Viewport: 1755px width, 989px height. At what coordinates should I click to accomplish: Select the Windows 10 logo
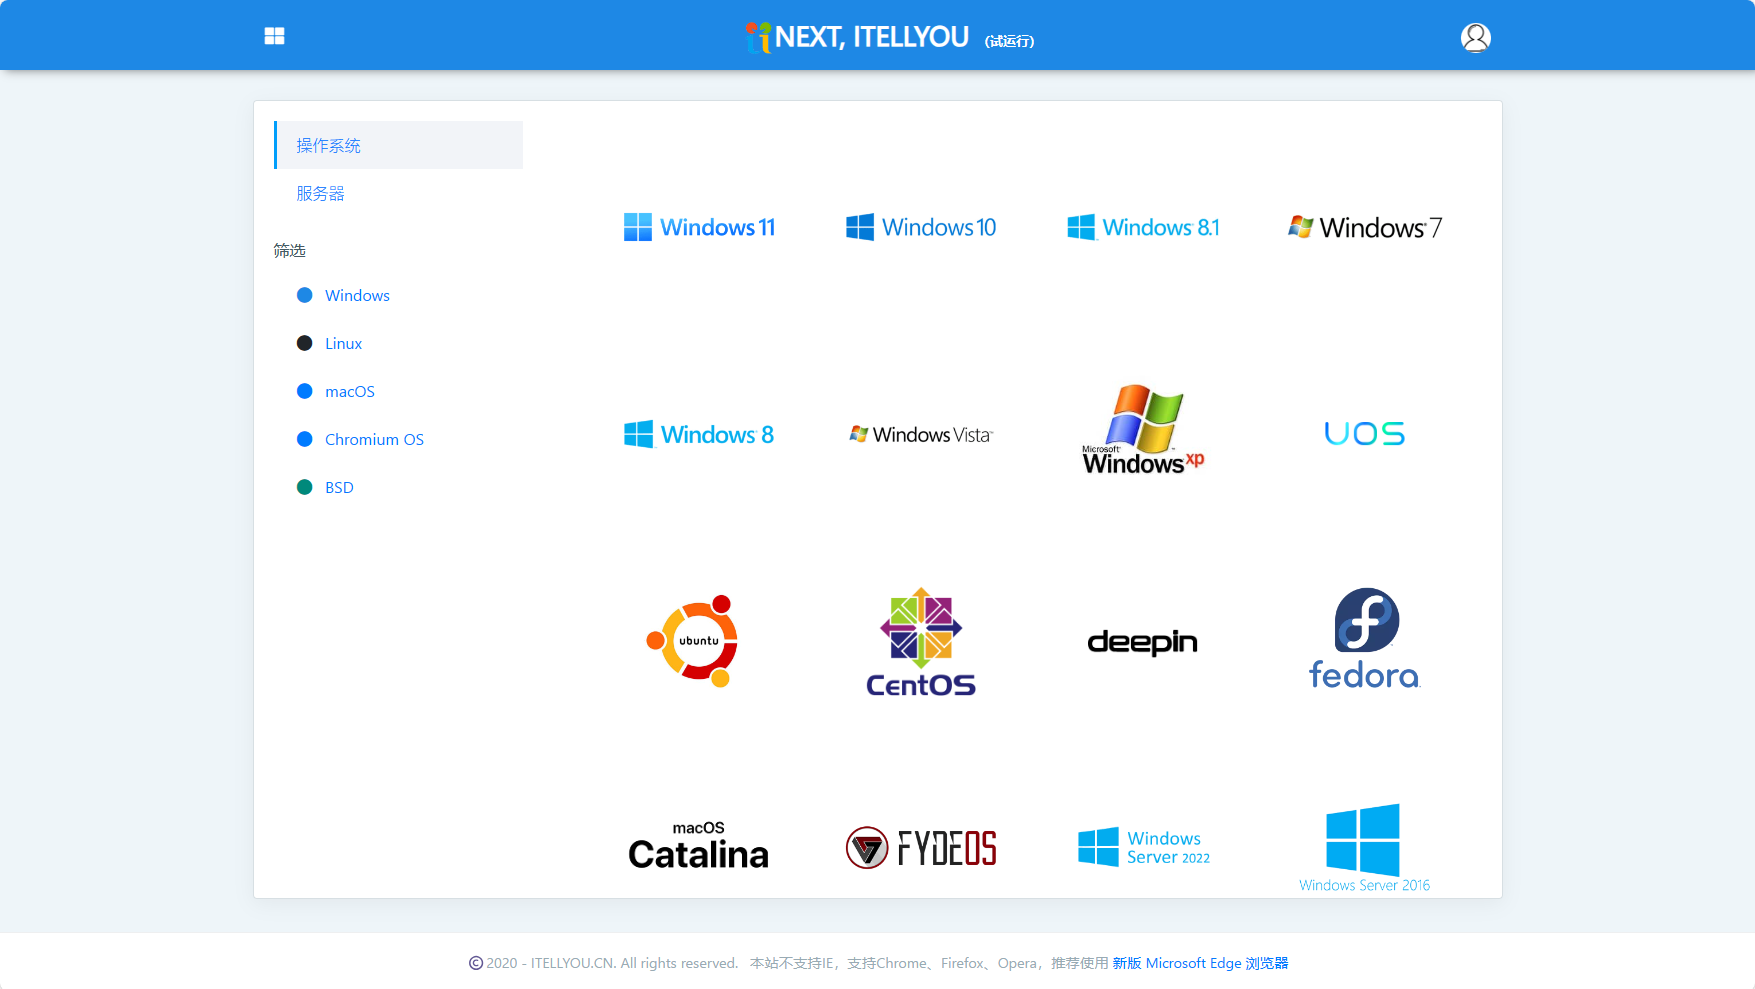pyautogui.click(x=920, y=227)
